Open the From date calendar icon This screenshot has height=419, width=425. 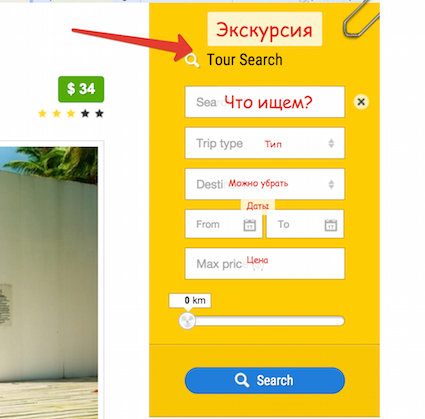click(x=249, y=225)
